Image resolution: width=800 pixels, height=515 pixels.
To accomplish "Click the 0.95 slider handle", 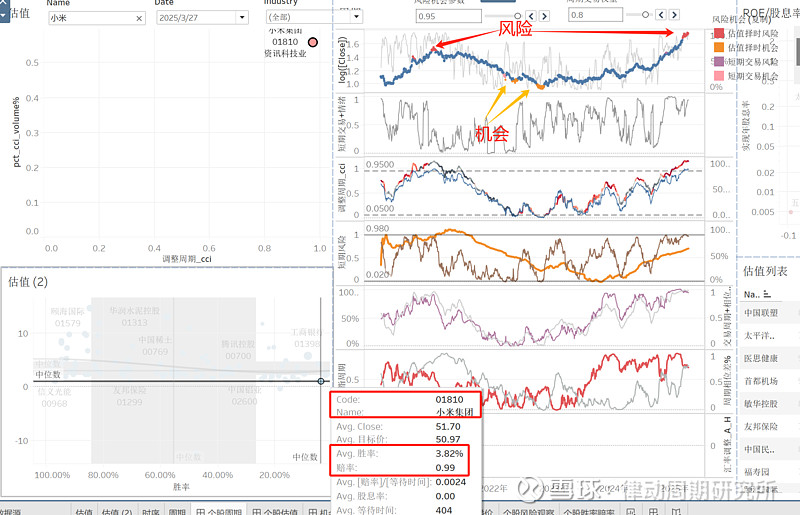I will tap(517, 16).
